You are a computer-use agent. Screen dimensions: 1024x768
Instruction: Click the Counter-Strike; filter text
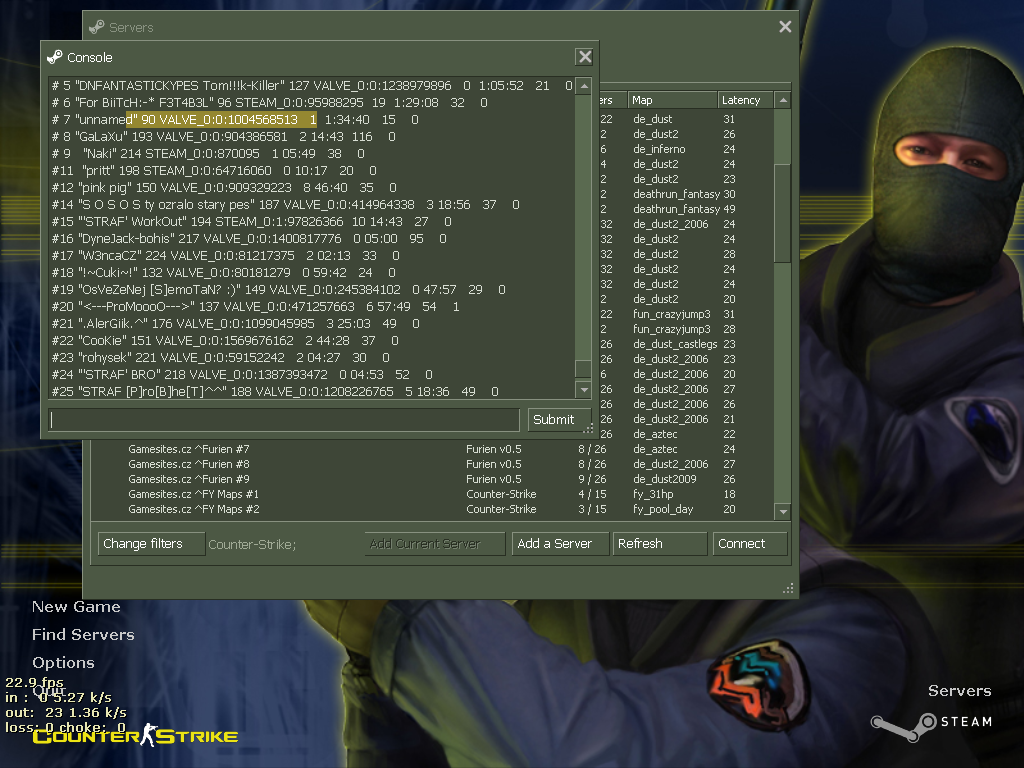pos(252,544)
